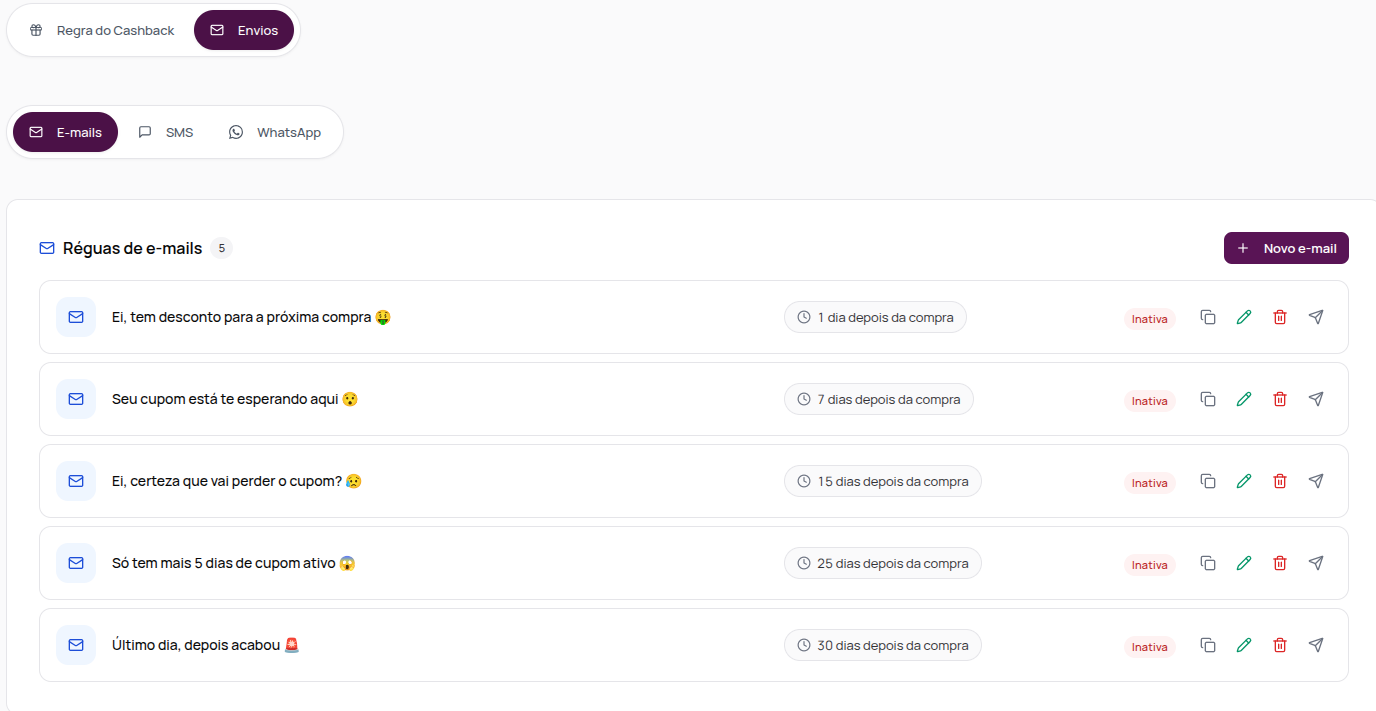Image resolution: width=1376 pixels, height=711 pixels.
Task: Delete the 'Seu cupom está te esperando' email
Action: click(1280, 399)
